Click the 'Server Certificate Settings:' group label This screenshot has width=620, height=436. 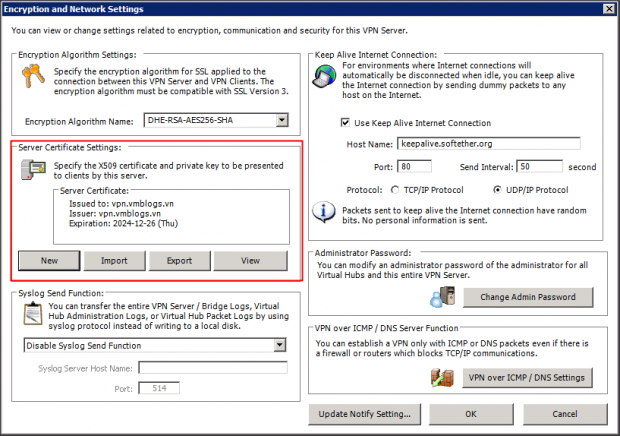(x=70, y=147)
